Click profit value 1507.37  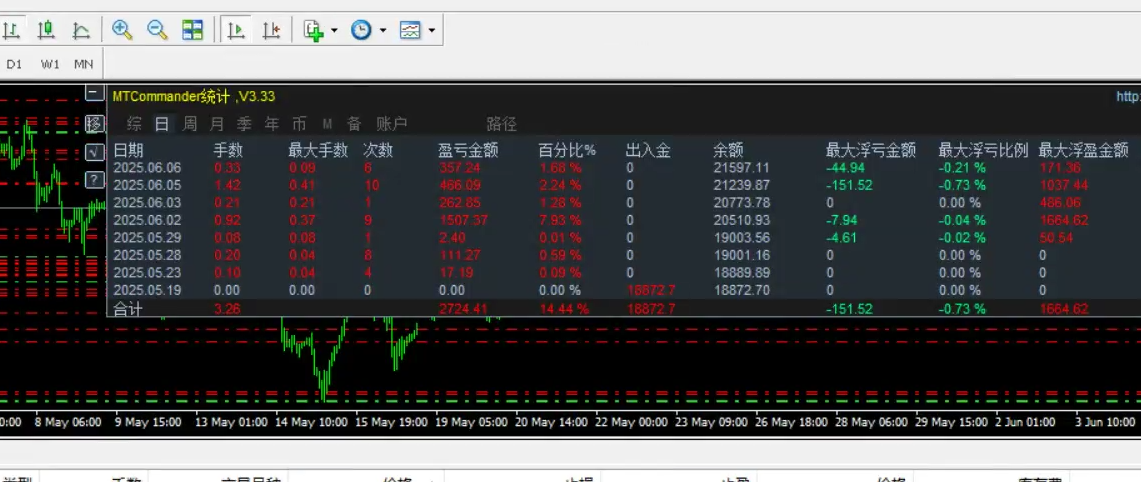[x=462, y=220]
